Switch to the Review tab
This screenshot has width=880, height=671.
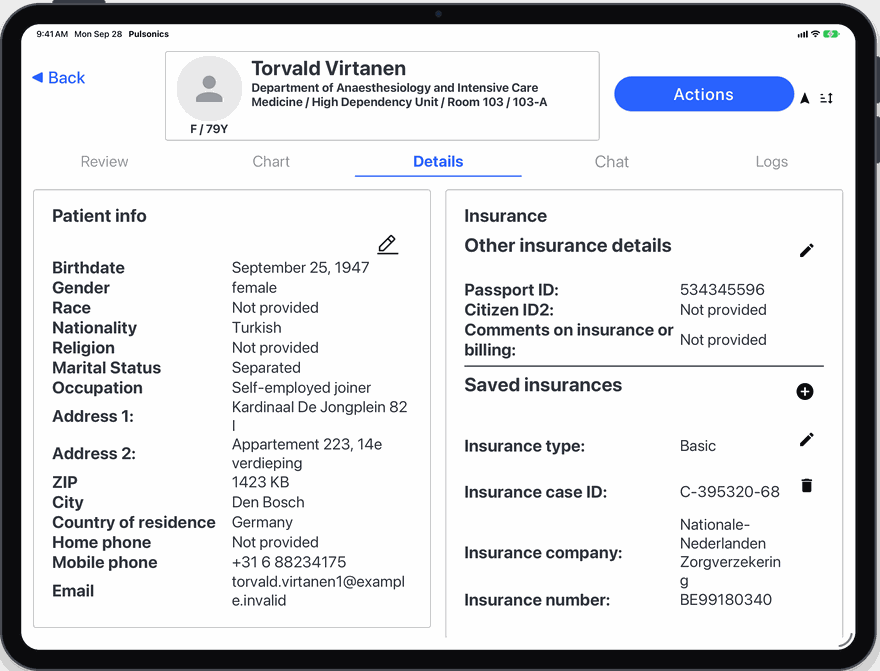[x=104, y=162]
